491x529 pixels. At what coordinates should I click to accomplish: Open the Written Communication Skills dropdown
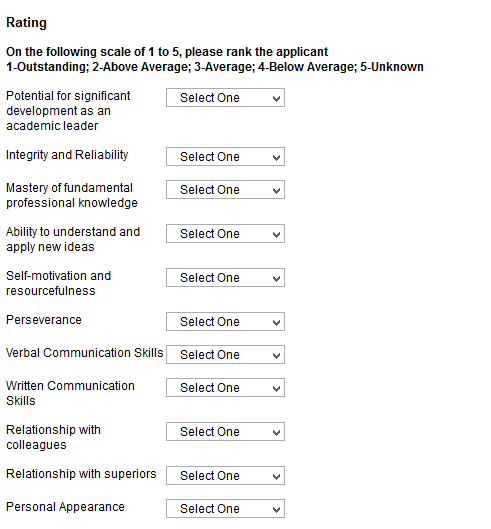click(x=225, y=388)
